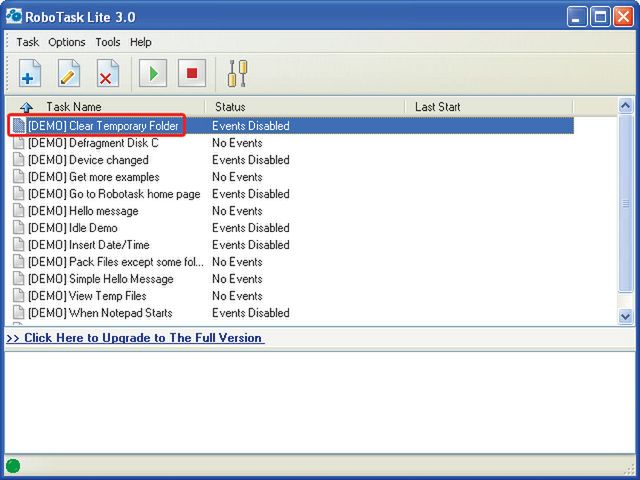This screenshot has height=480, width=640.
Task: Click document icon of Defragment Disk C row
Action: 18,143
